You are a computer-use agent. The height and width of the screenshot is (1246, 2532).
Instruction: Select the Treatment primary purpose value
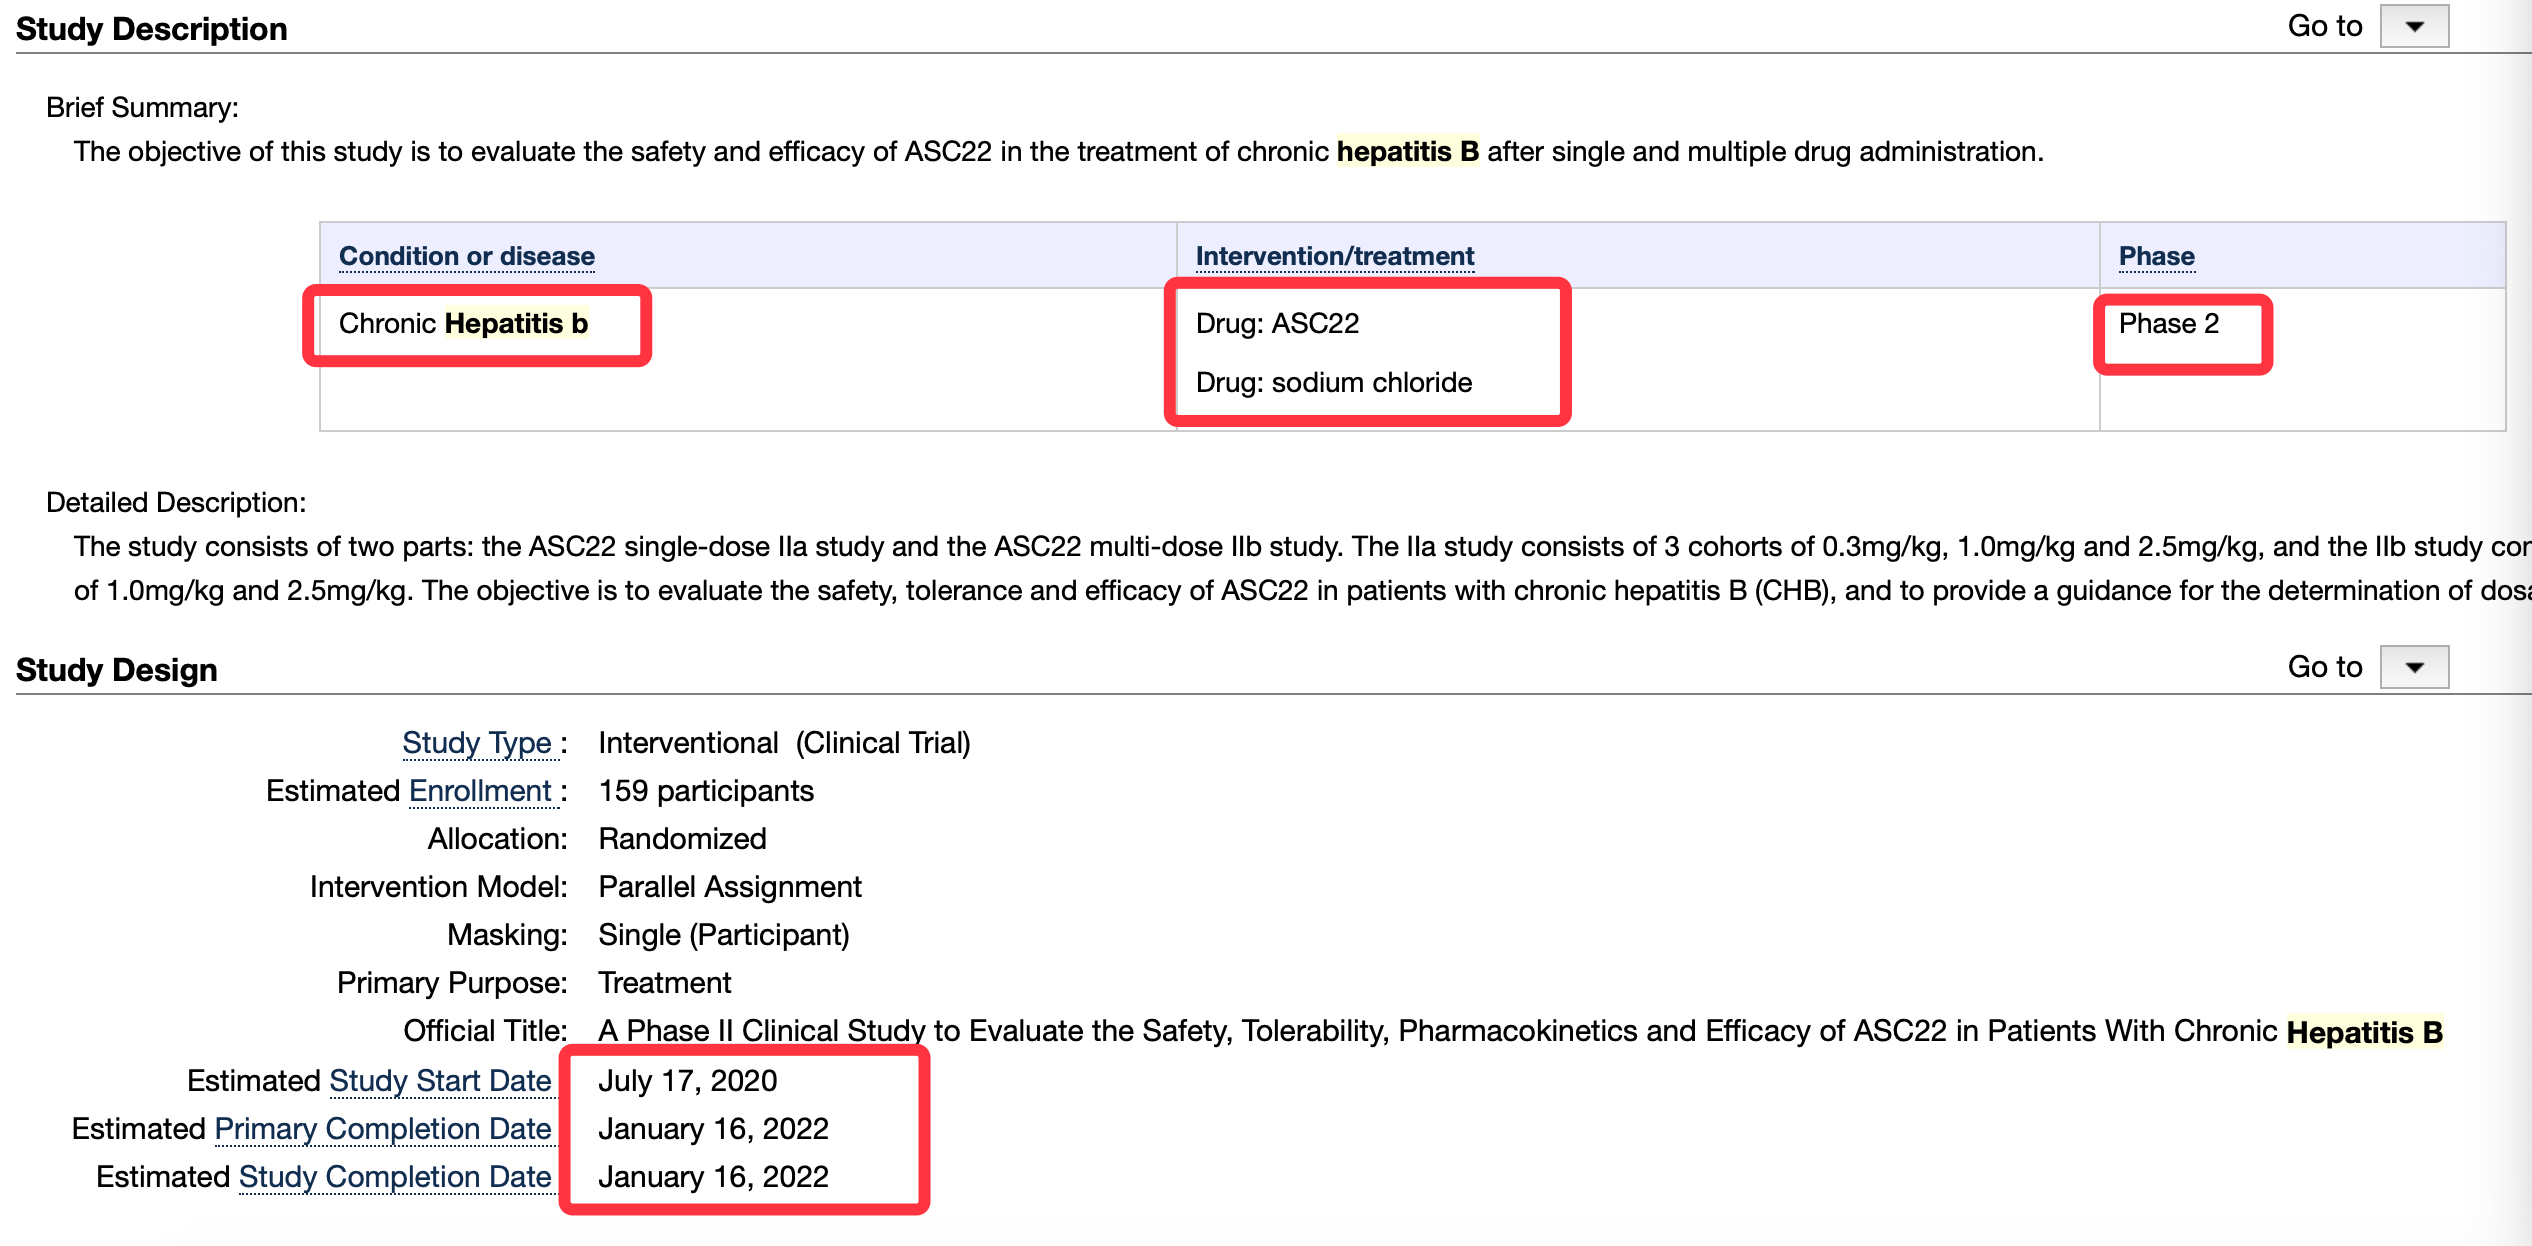tap(665, 983)
